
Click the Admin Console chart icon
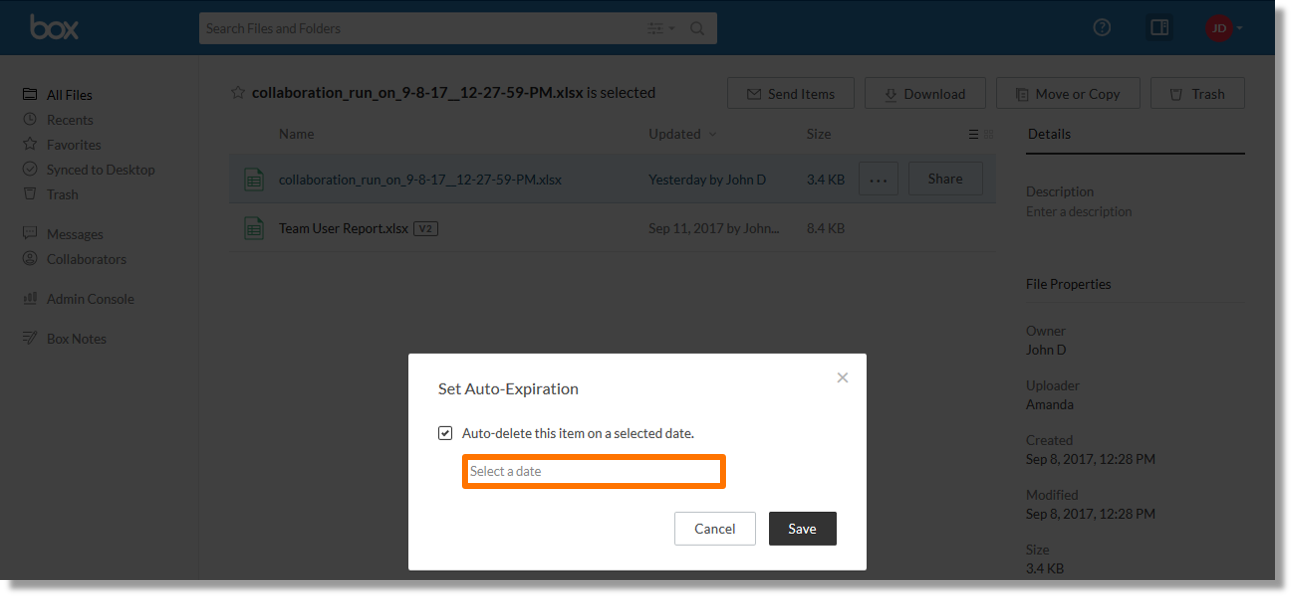[x=30, y=298]
